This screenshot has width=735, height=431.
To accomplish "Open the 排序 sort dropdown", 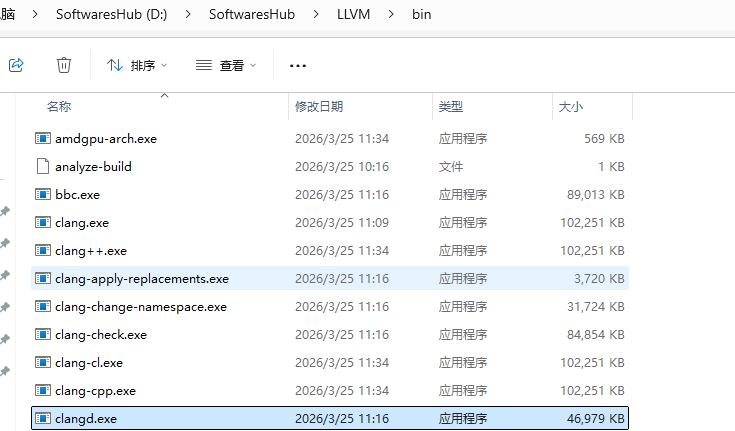I will click(137, 65).
